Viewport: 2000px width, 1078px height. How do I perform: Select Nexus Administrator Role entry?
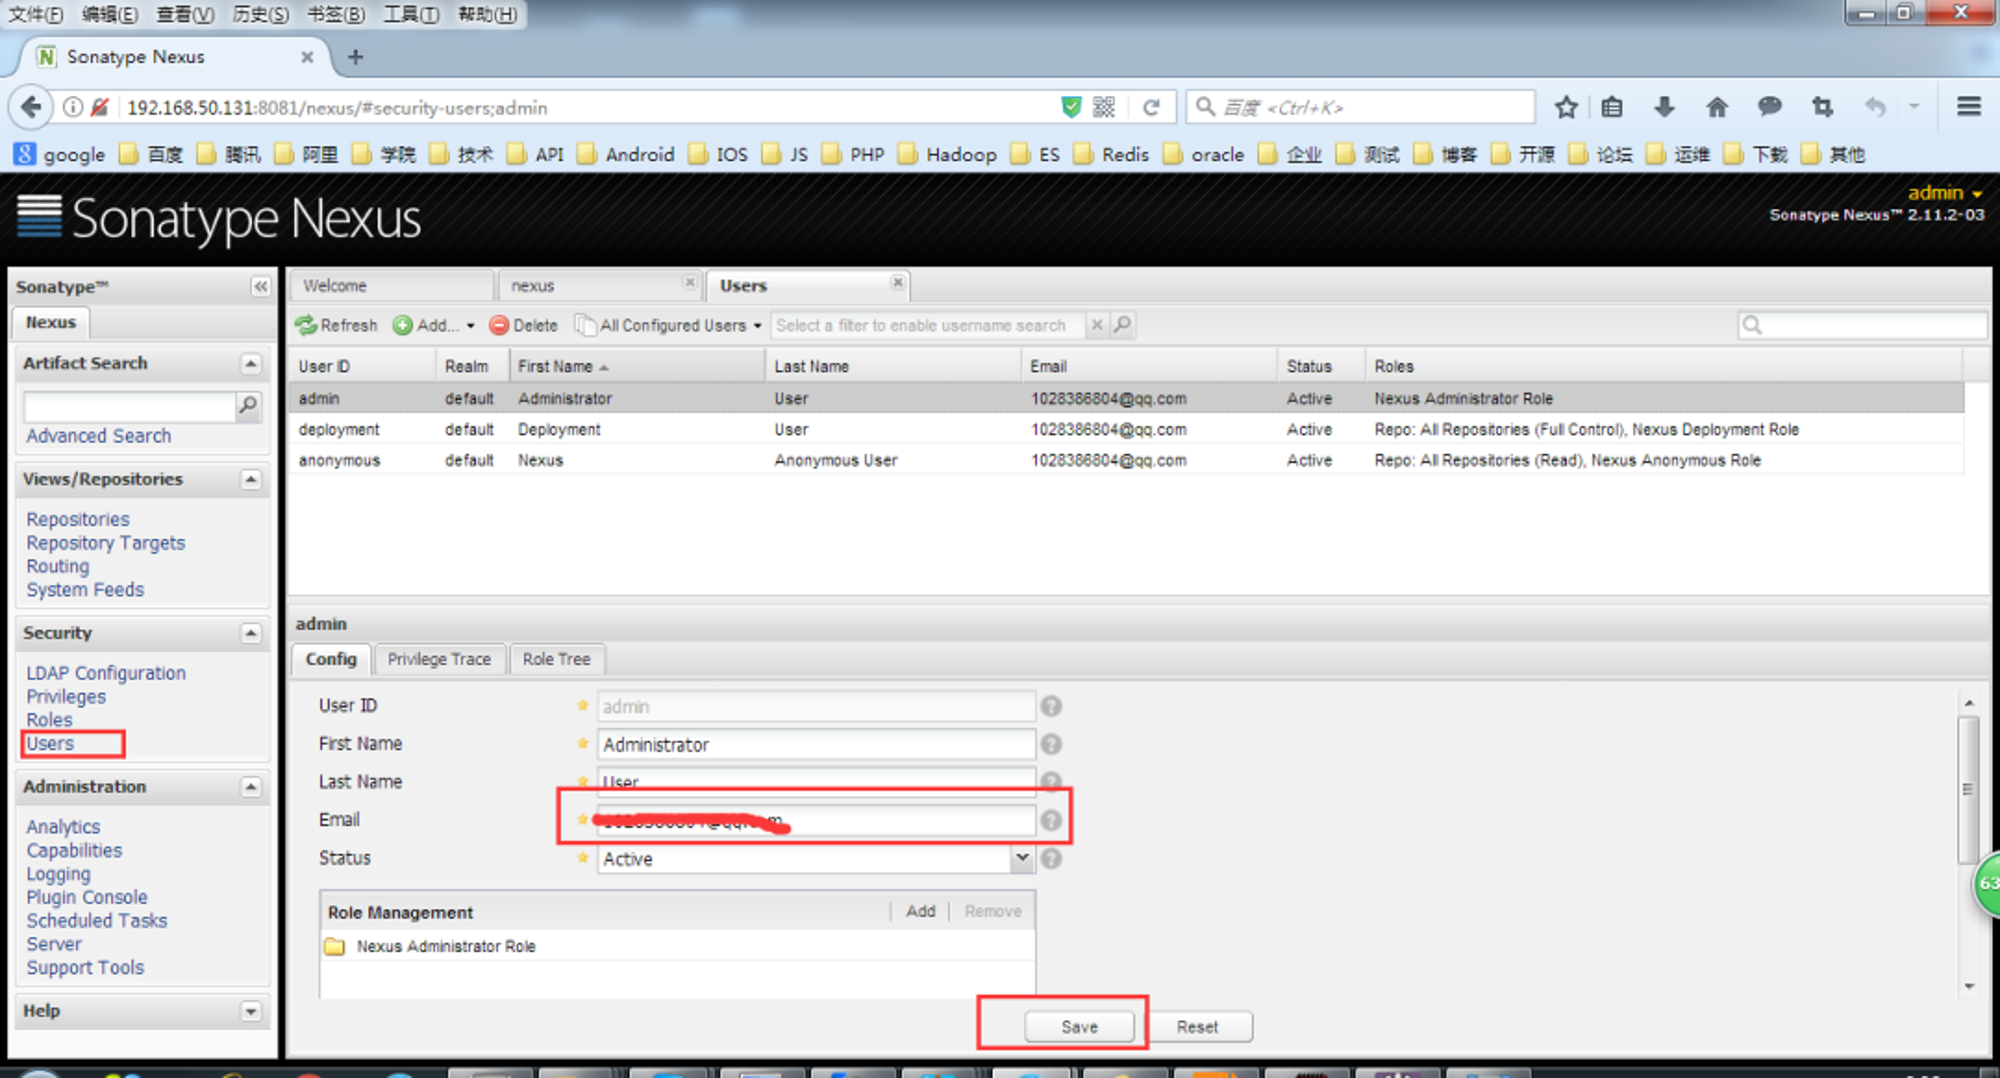[446, 946]
